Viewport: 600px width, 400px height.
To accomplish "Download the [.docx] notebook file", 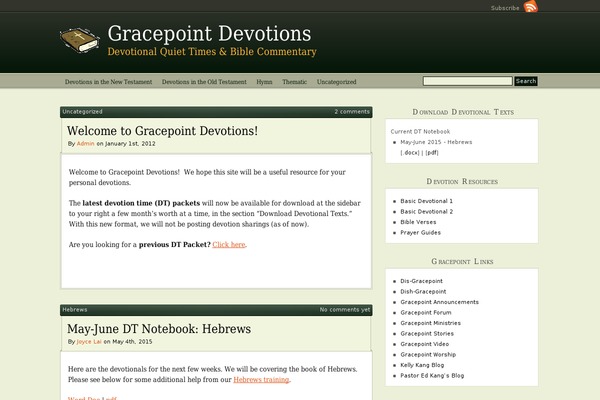I will (x=410, y=153).
